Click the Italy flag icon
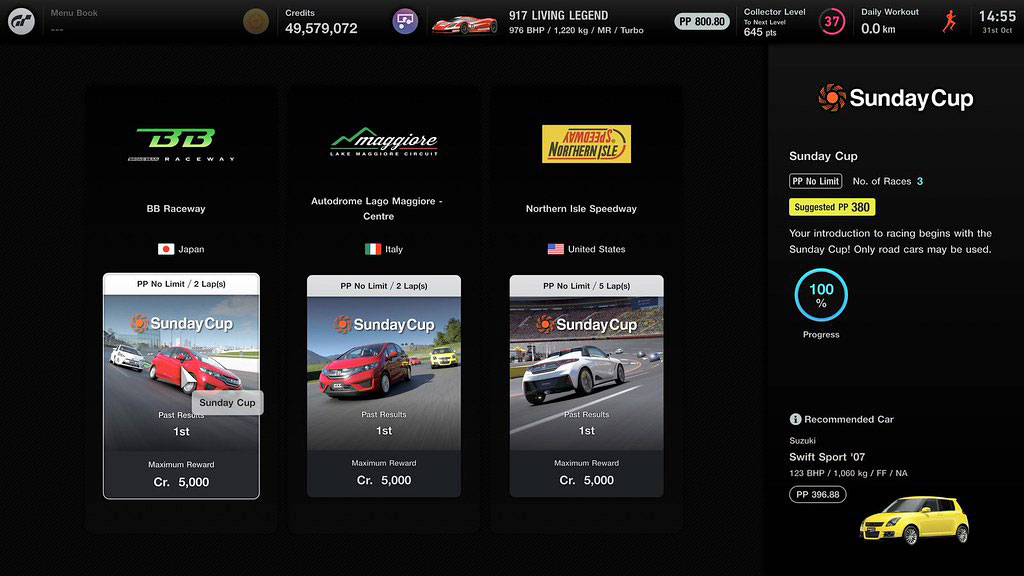1024x576 pixels. tap(372, 249)
